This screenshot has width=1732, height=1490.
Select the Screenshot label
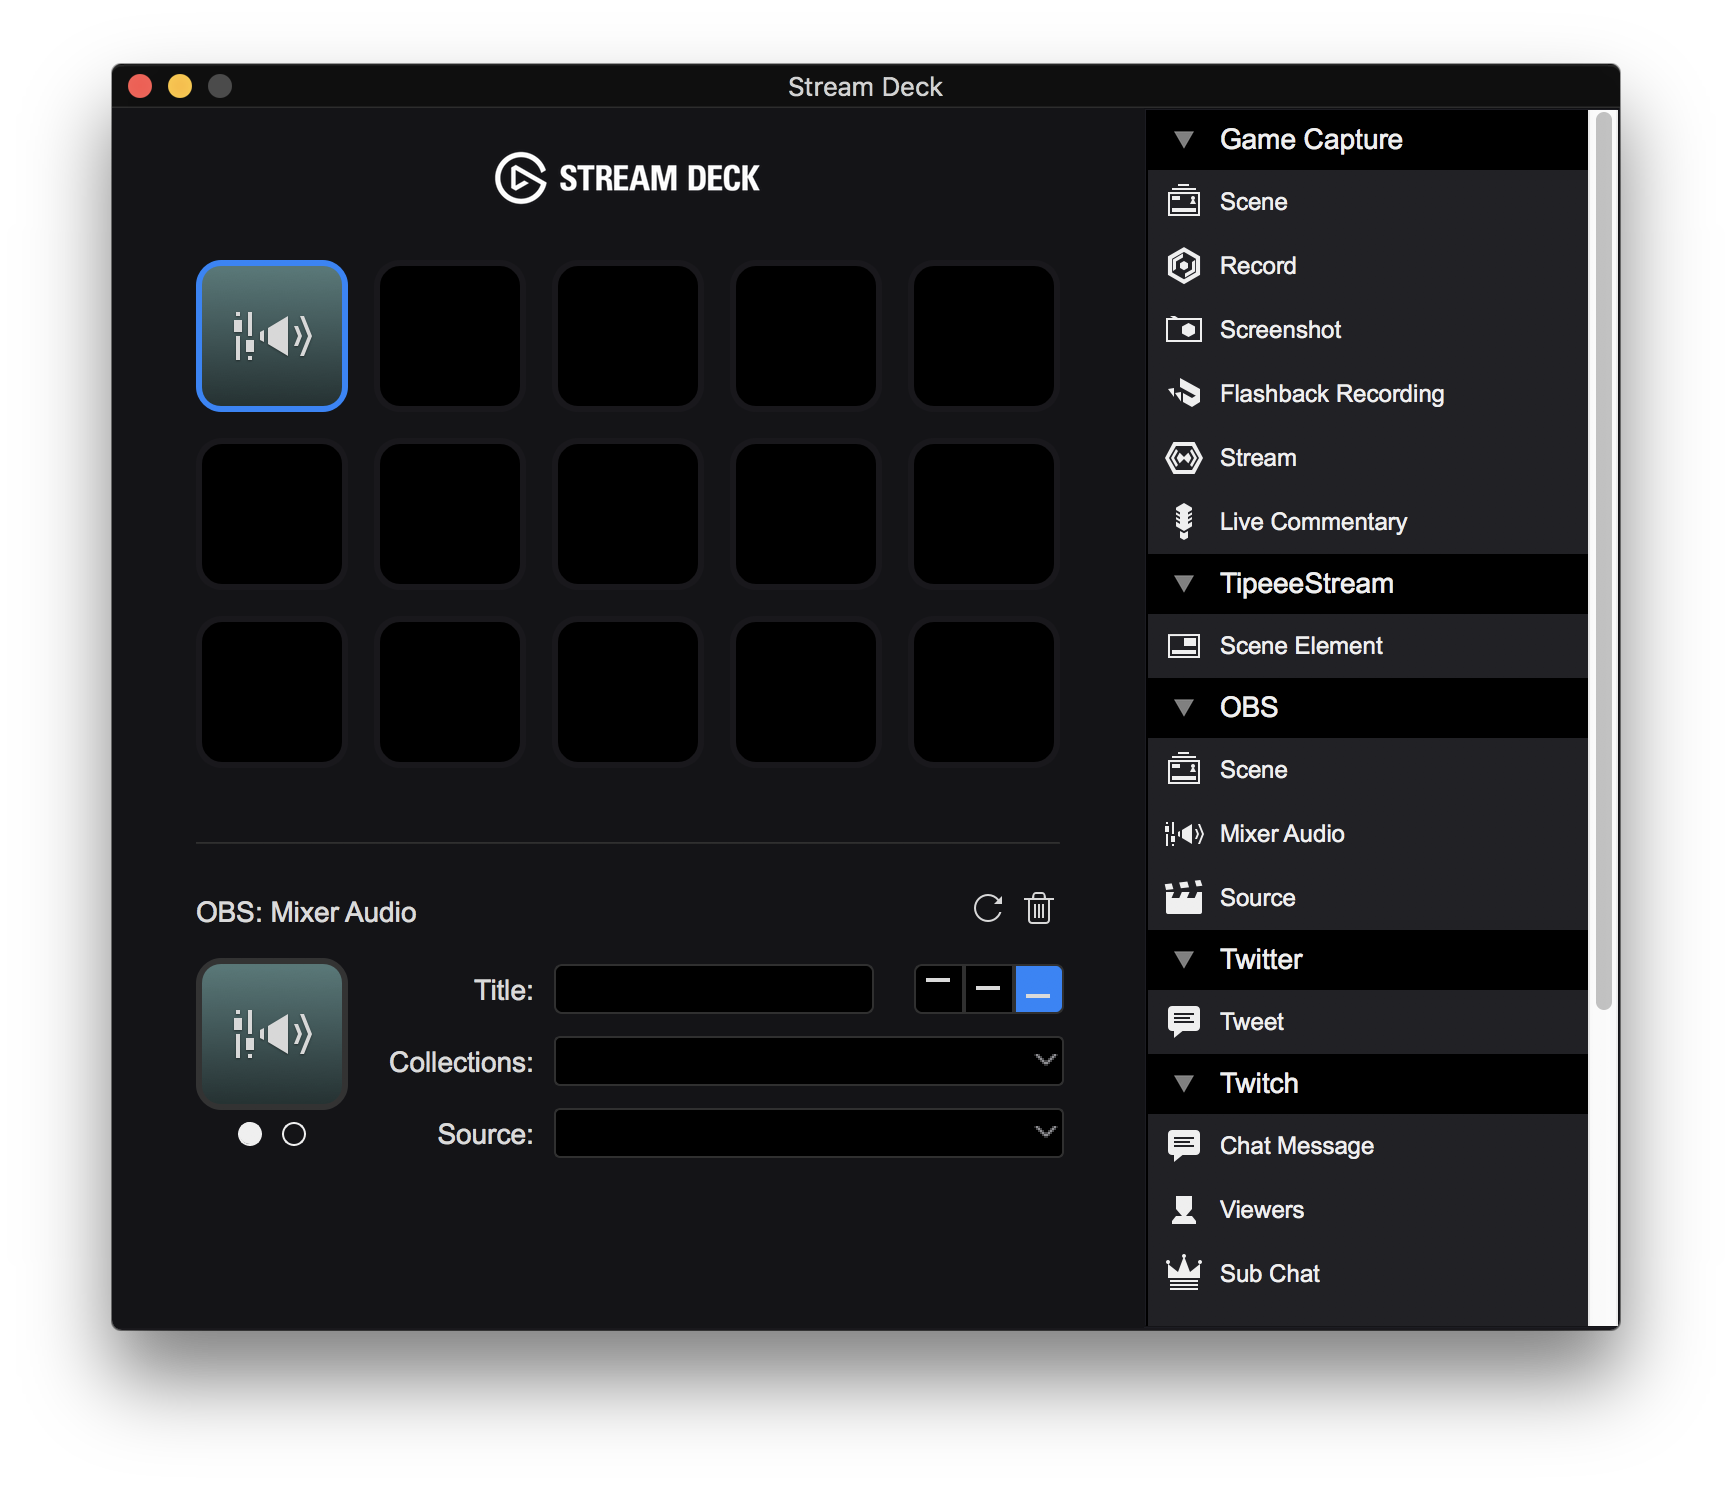[x=1280, y=329]
